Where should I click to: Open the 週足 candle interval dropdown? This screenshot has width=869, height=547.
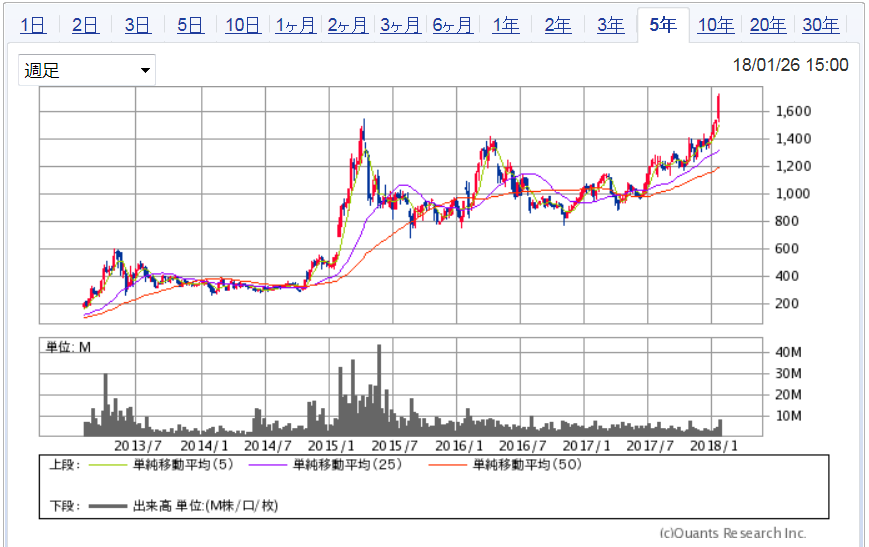(x=87, y=70)
